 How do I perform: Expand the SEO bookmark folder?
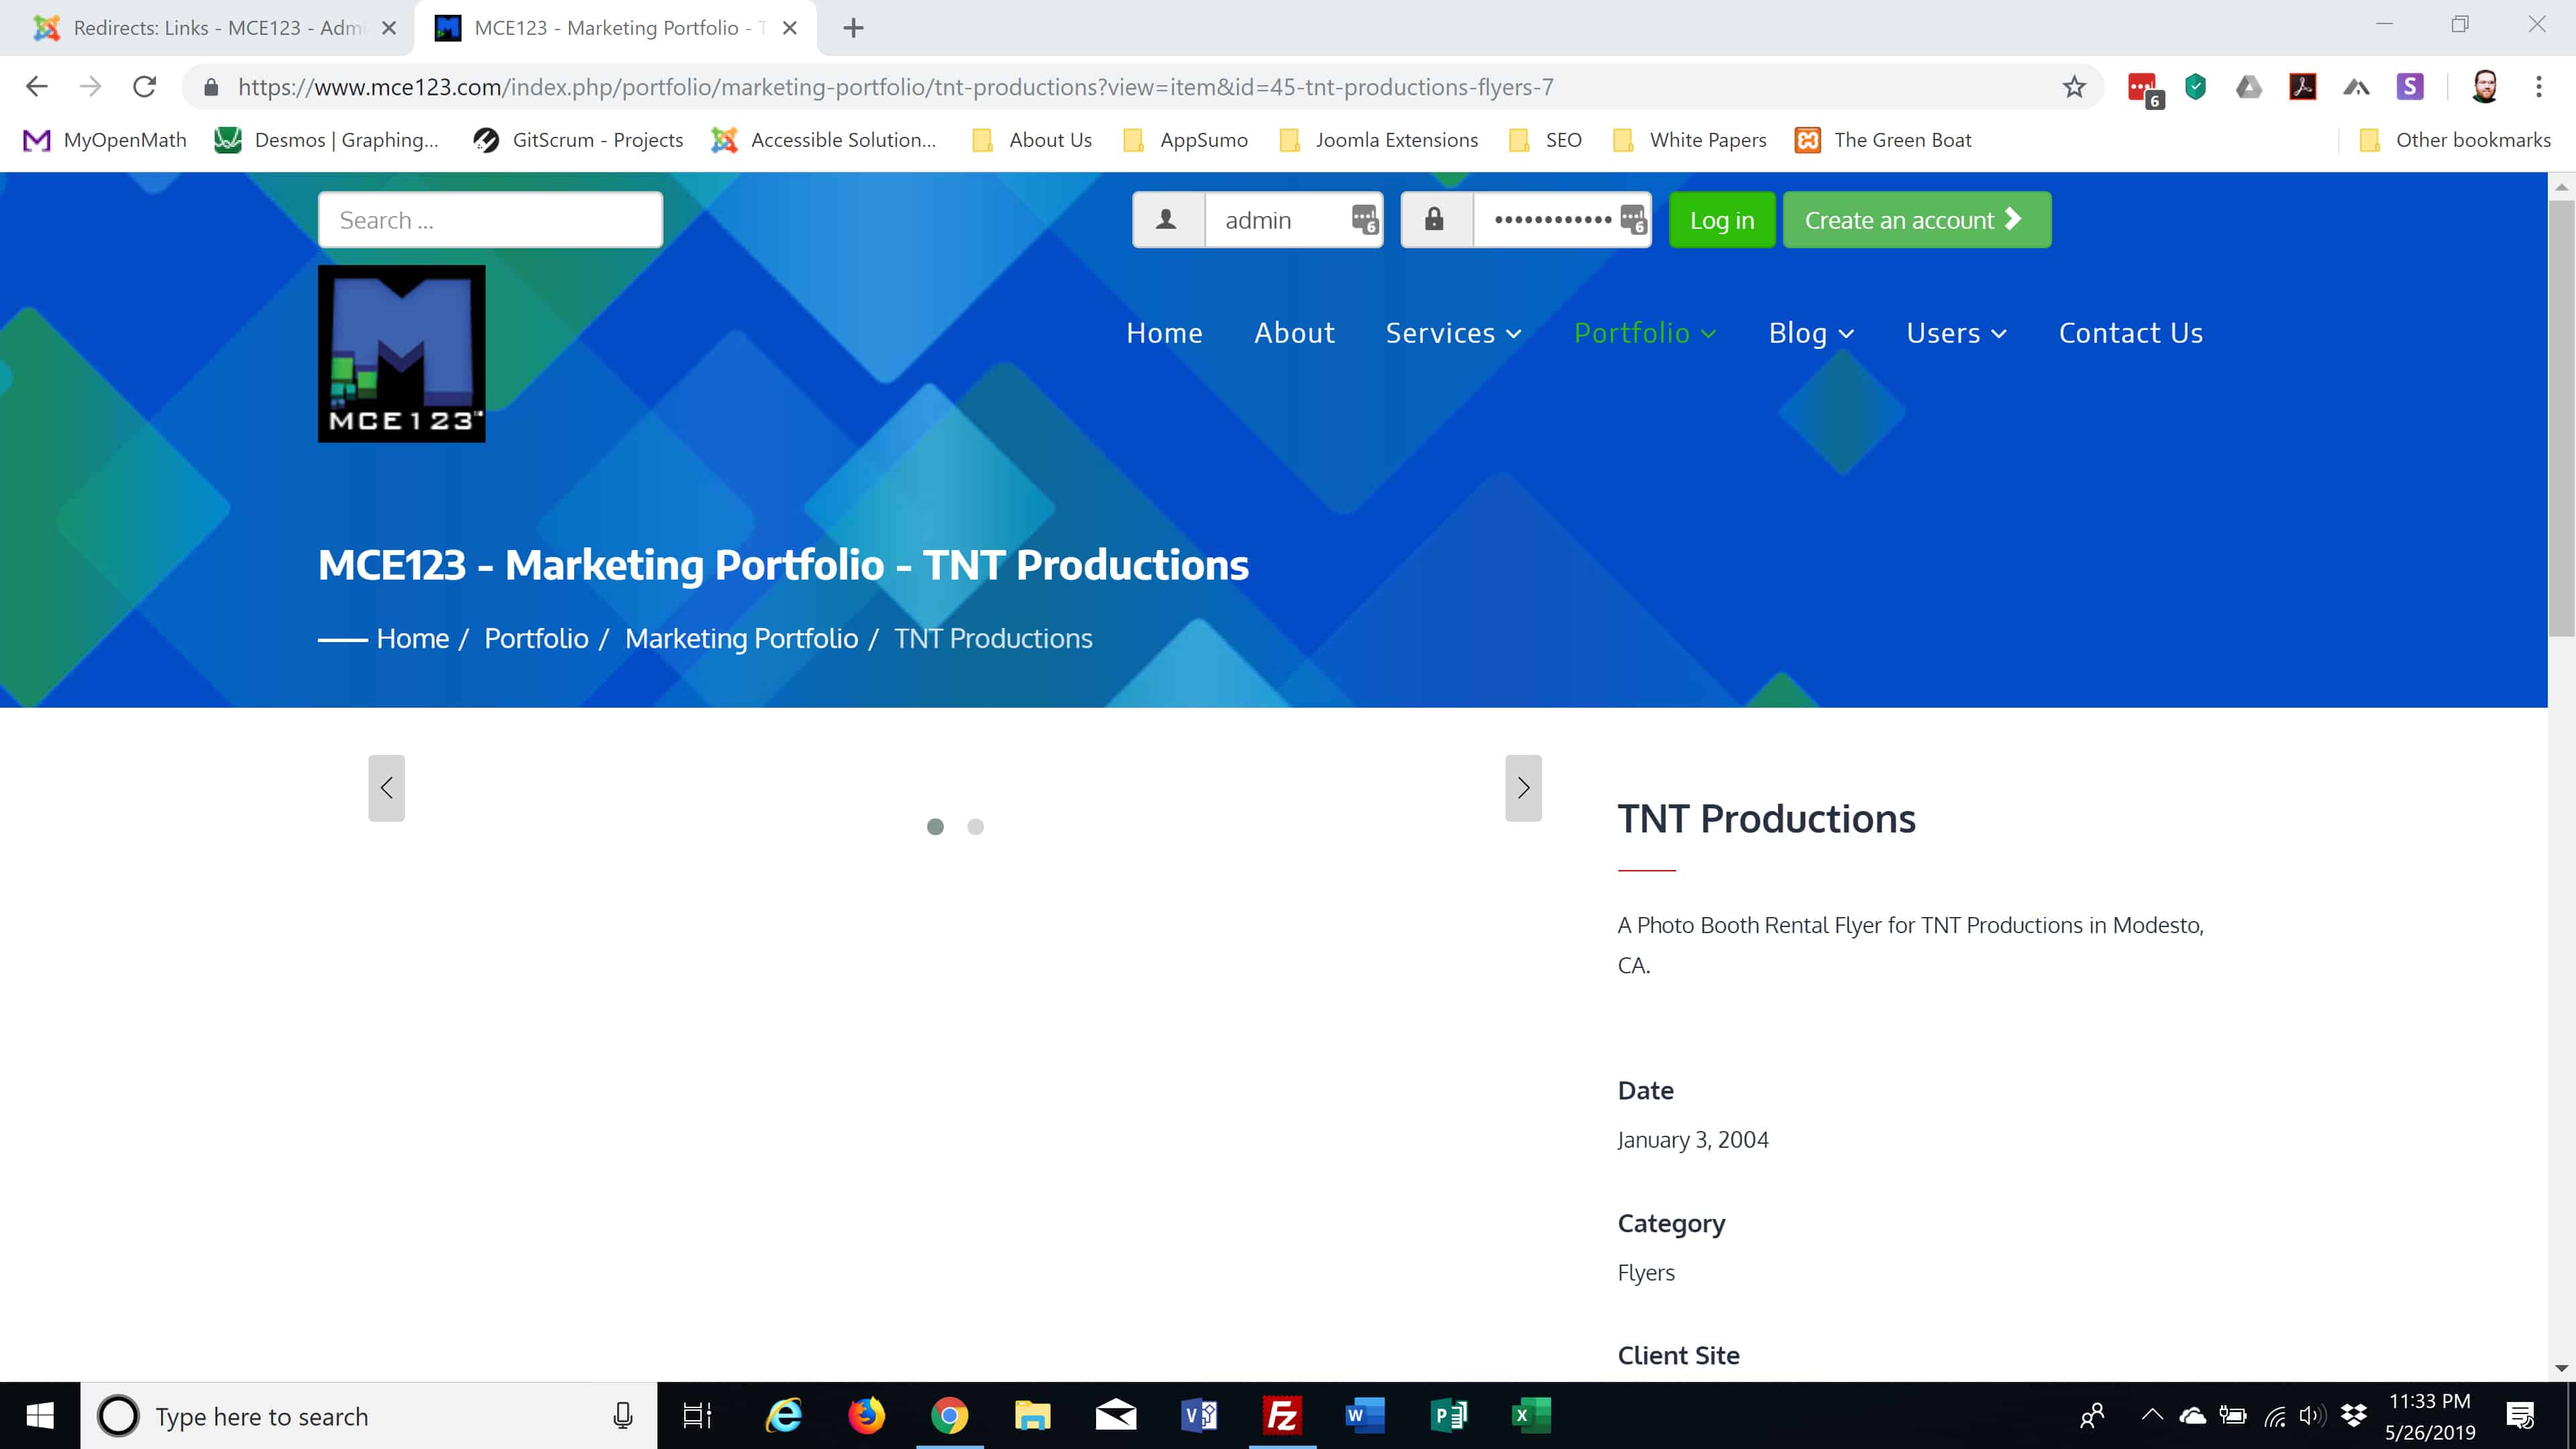(x=1546, y=140)
